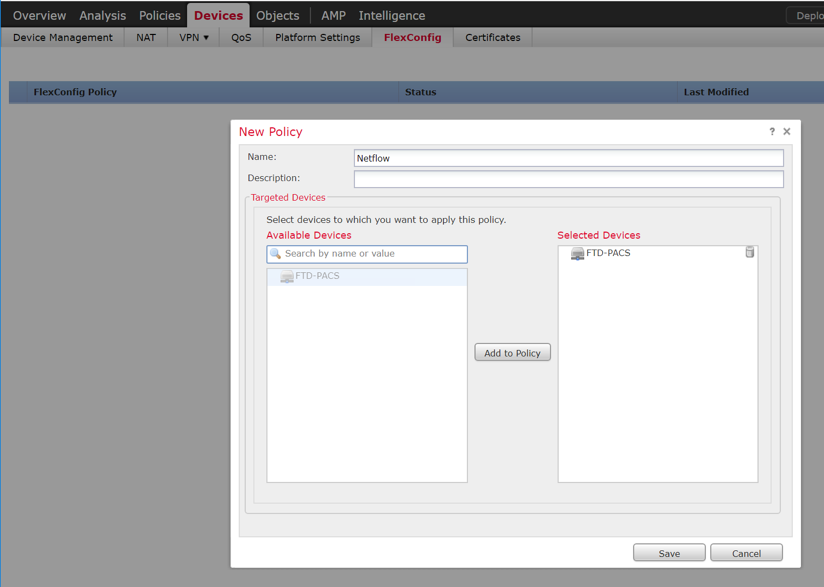Open the Objects menu
Image resolution: width=824 pixels, height=587 pixels.
[x=277, y=15]
